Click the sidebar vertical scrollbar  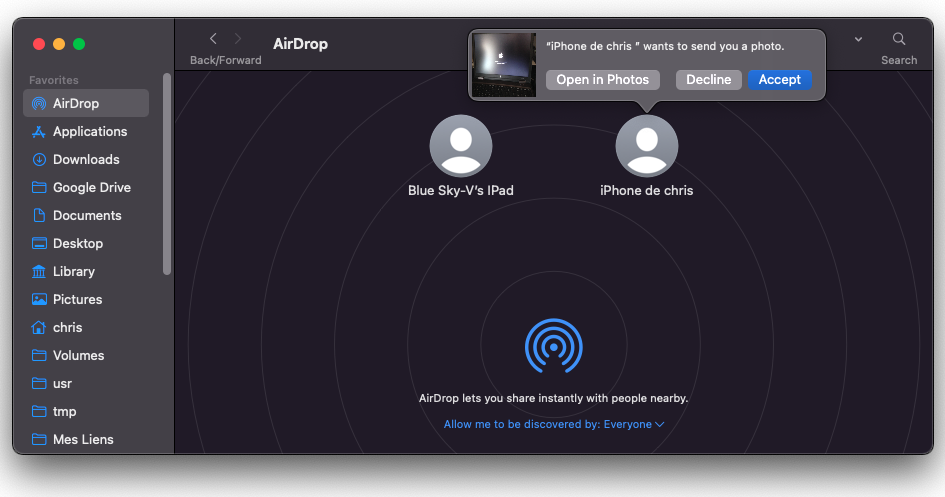click(x=167, y=174)
